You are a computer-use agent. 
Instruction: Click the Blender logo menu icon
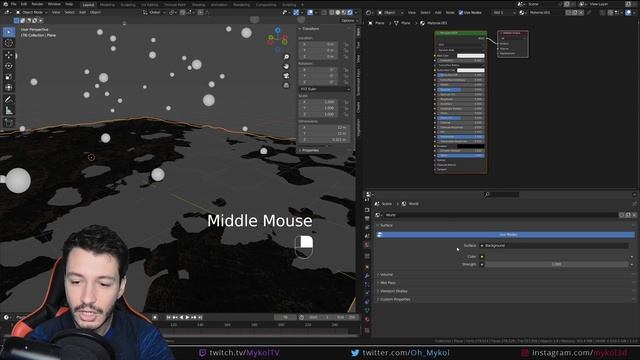pyautogui.click(x=5, y=4)
